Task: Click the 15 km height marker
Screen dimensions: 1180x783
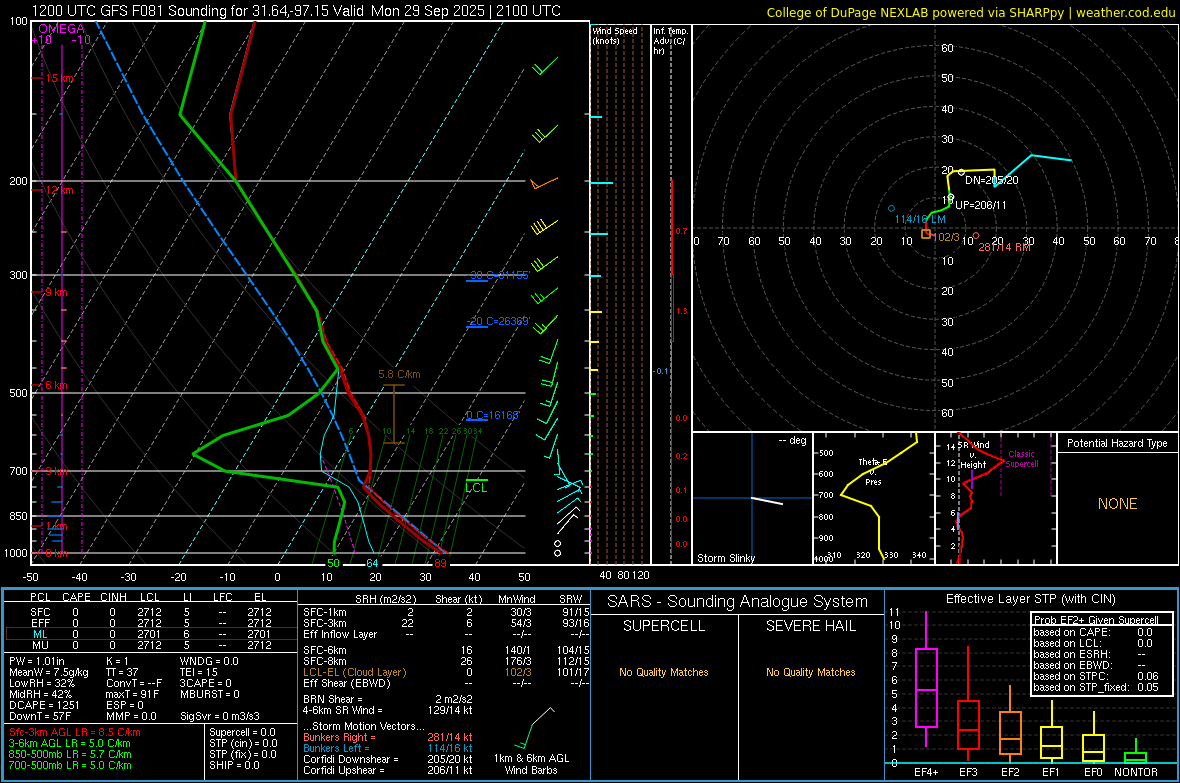Action: (x=59, y=78)
